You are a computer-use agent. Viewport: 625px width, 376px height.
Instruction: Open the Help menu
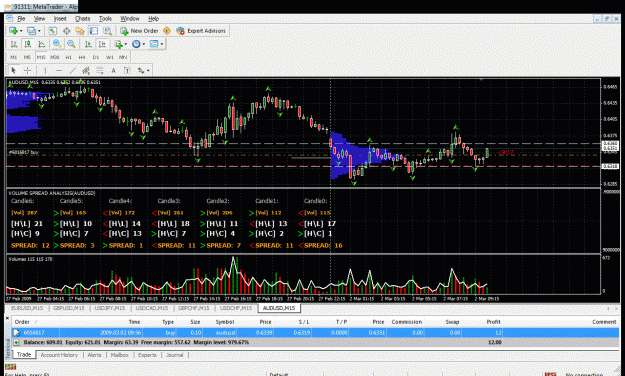153,19
